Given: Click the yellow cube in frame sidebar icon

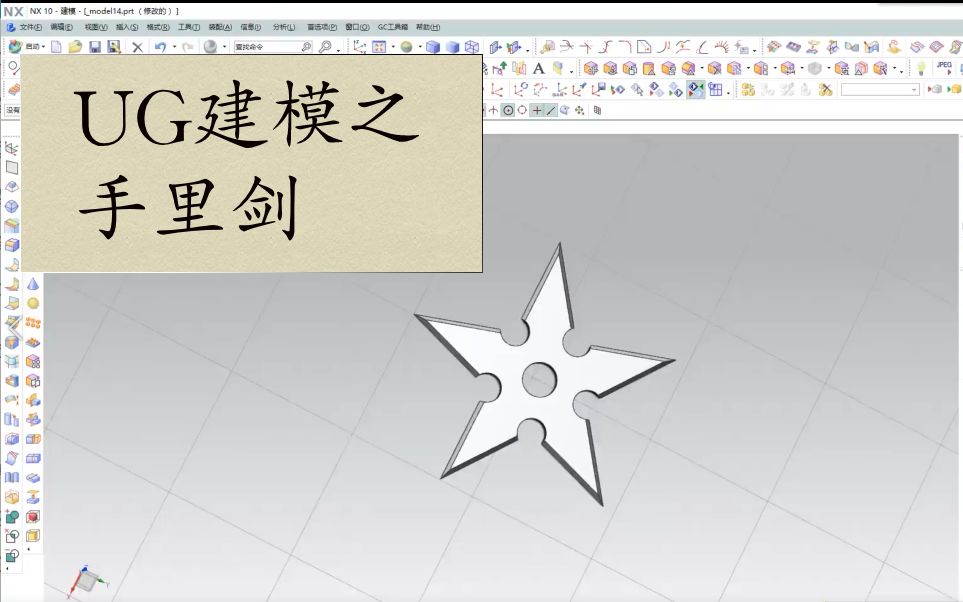Looking at the screenshot, I should (33, 536).
